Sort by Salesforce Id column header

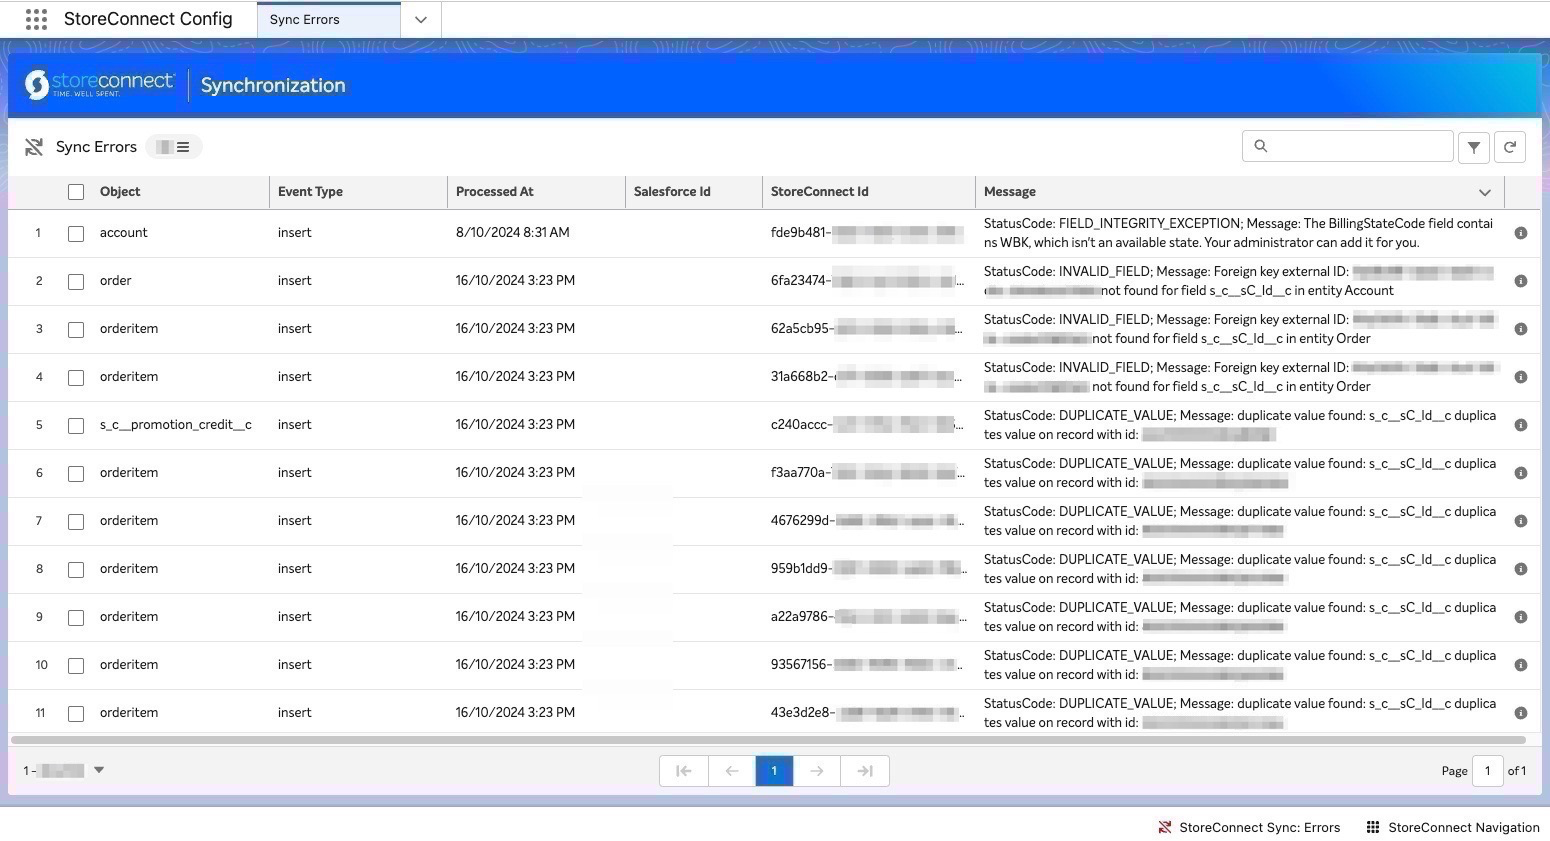point(672,192)
